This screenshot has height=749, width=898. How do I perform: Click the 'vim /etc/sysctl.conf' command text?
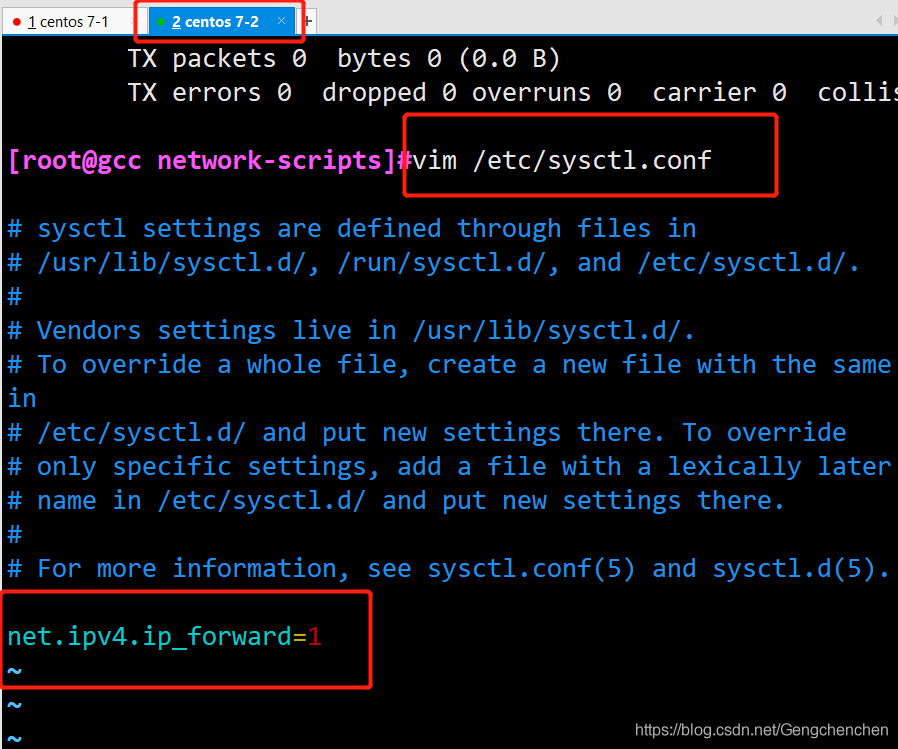point(562,160)
